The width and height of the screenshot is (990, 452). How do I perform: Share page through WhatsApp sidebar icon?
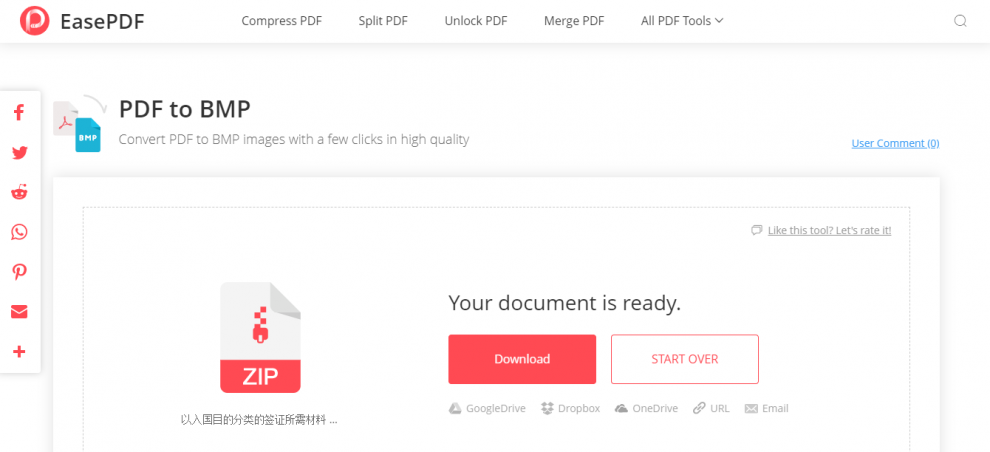[x=19, y=232]
